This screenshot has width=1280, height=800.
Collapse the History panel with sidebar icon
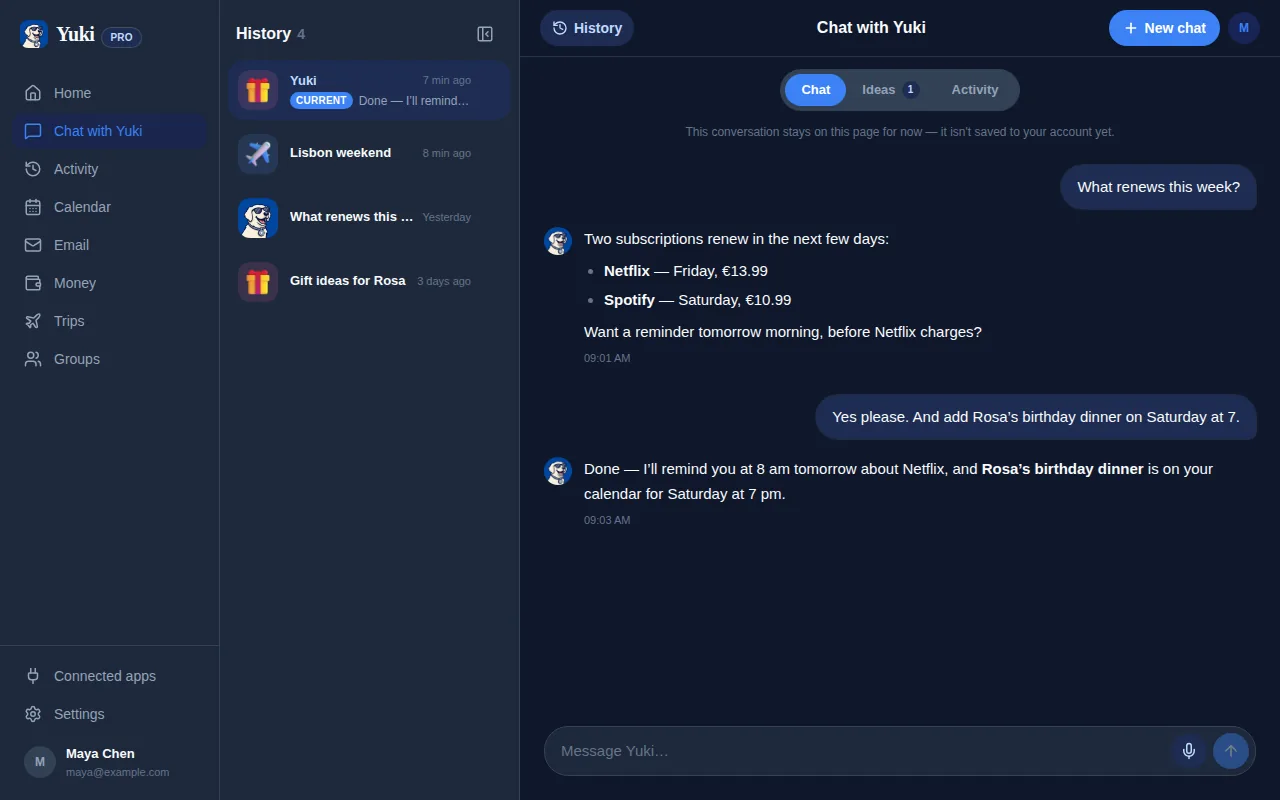pos(485,34)
